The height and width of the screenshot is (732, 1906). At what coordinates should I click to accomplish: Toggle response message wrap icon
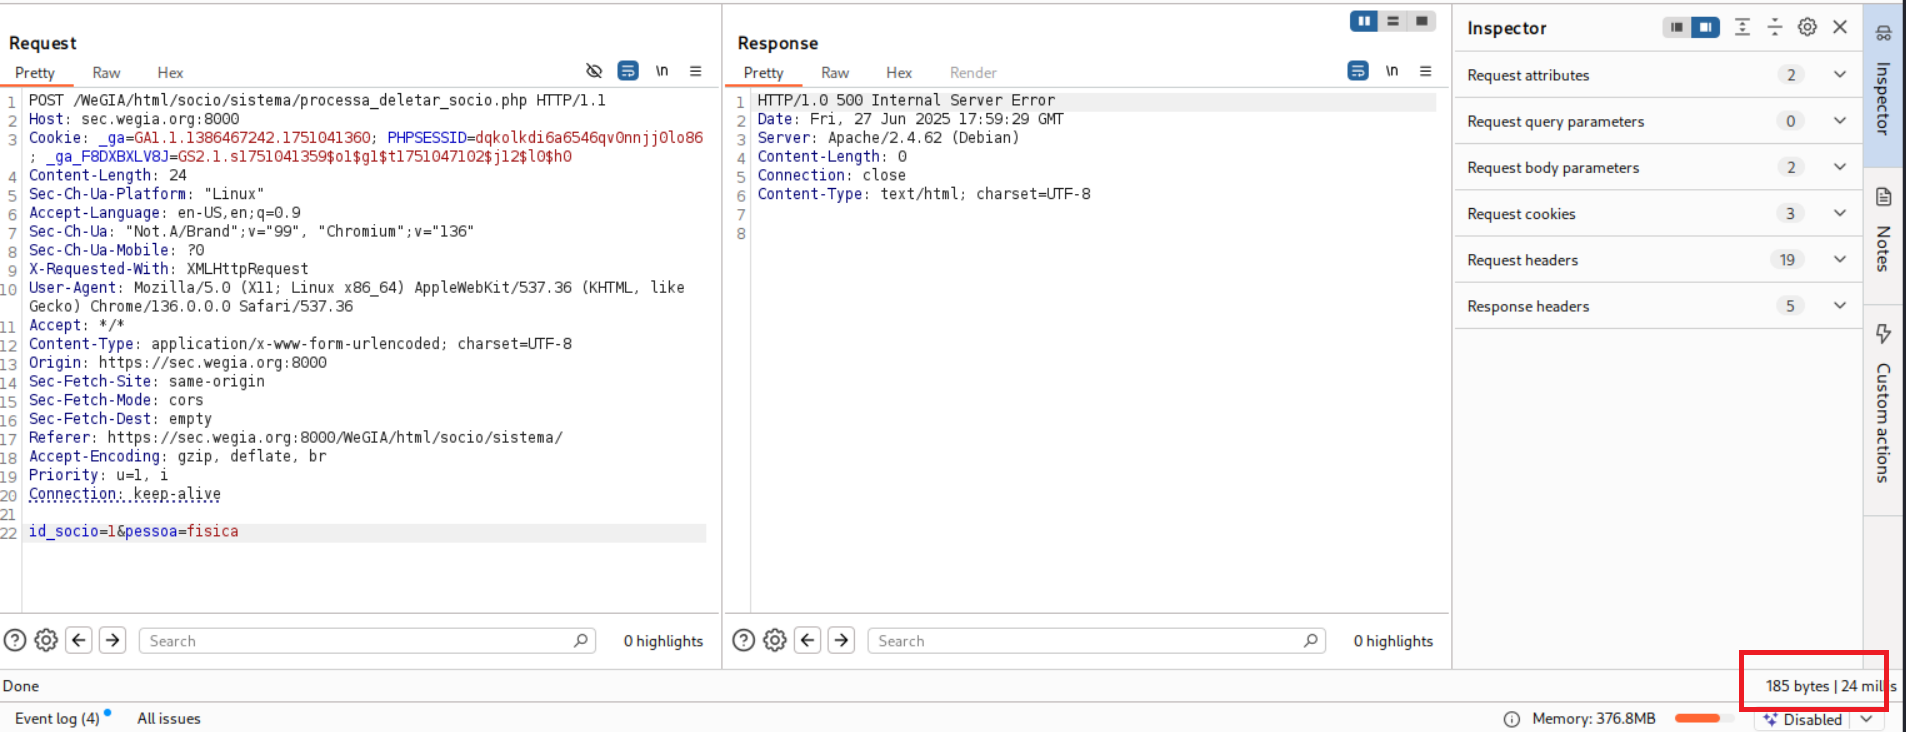(x=1358, y=71)
